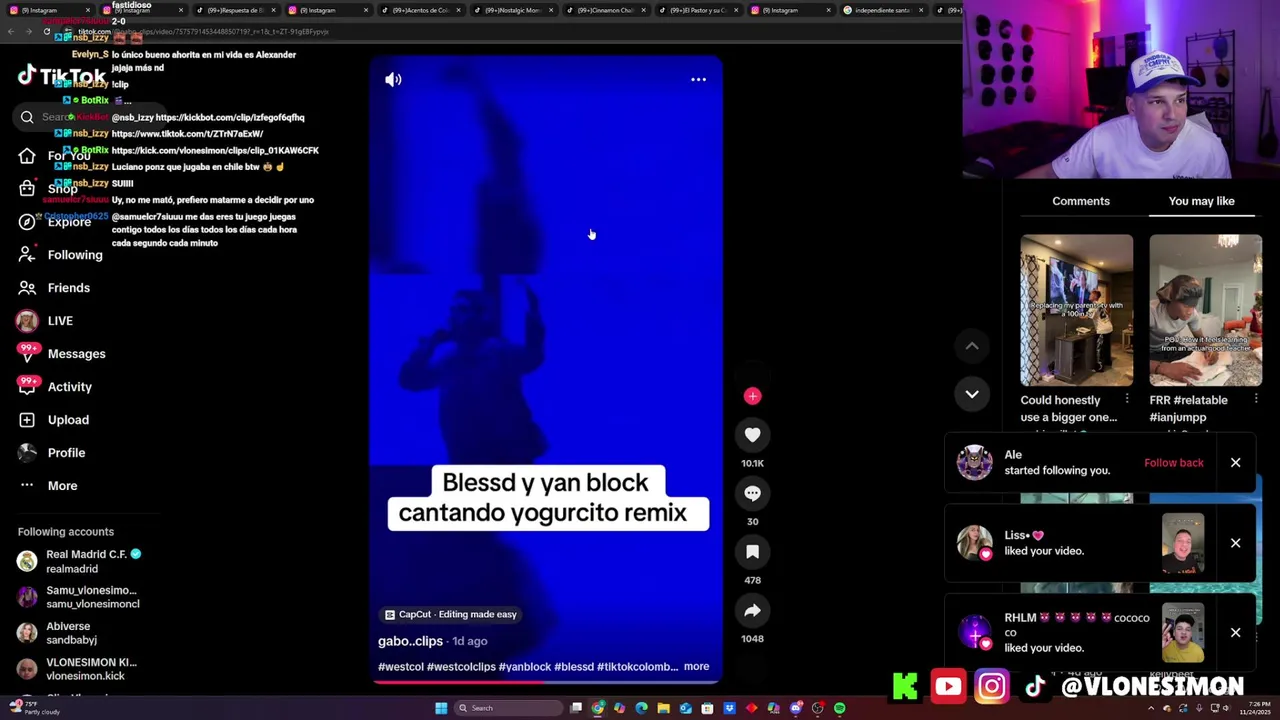Click Follow back for Ale
This screenshot has width=1280, height=720.
(x=1173, y=463)
